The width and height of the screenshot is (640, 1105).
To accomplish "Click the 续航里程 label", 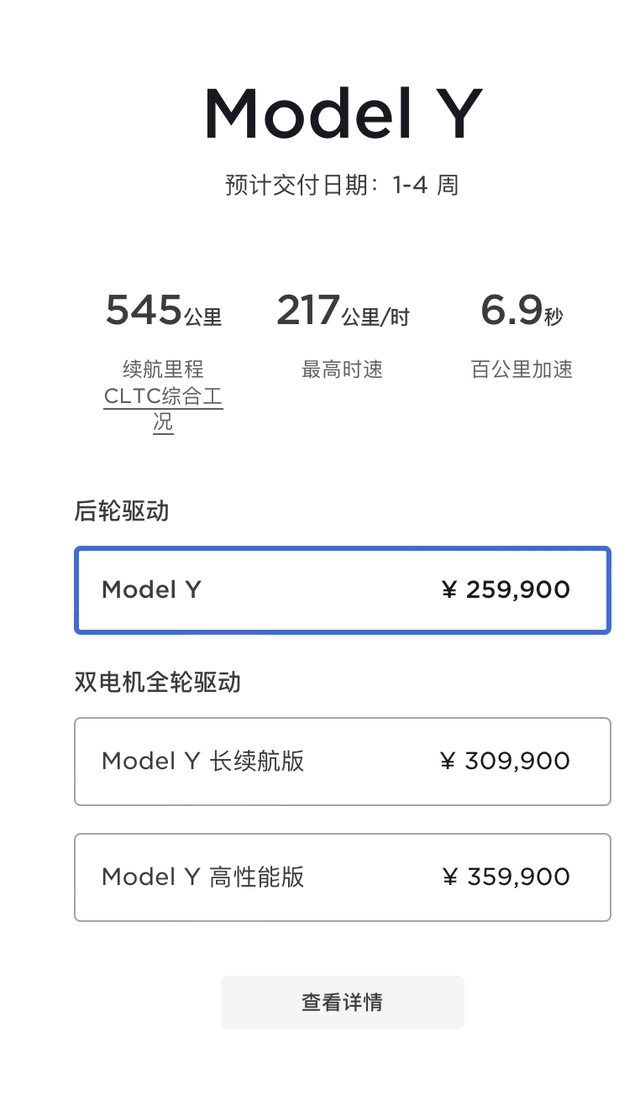I will [x=163, y=370].
